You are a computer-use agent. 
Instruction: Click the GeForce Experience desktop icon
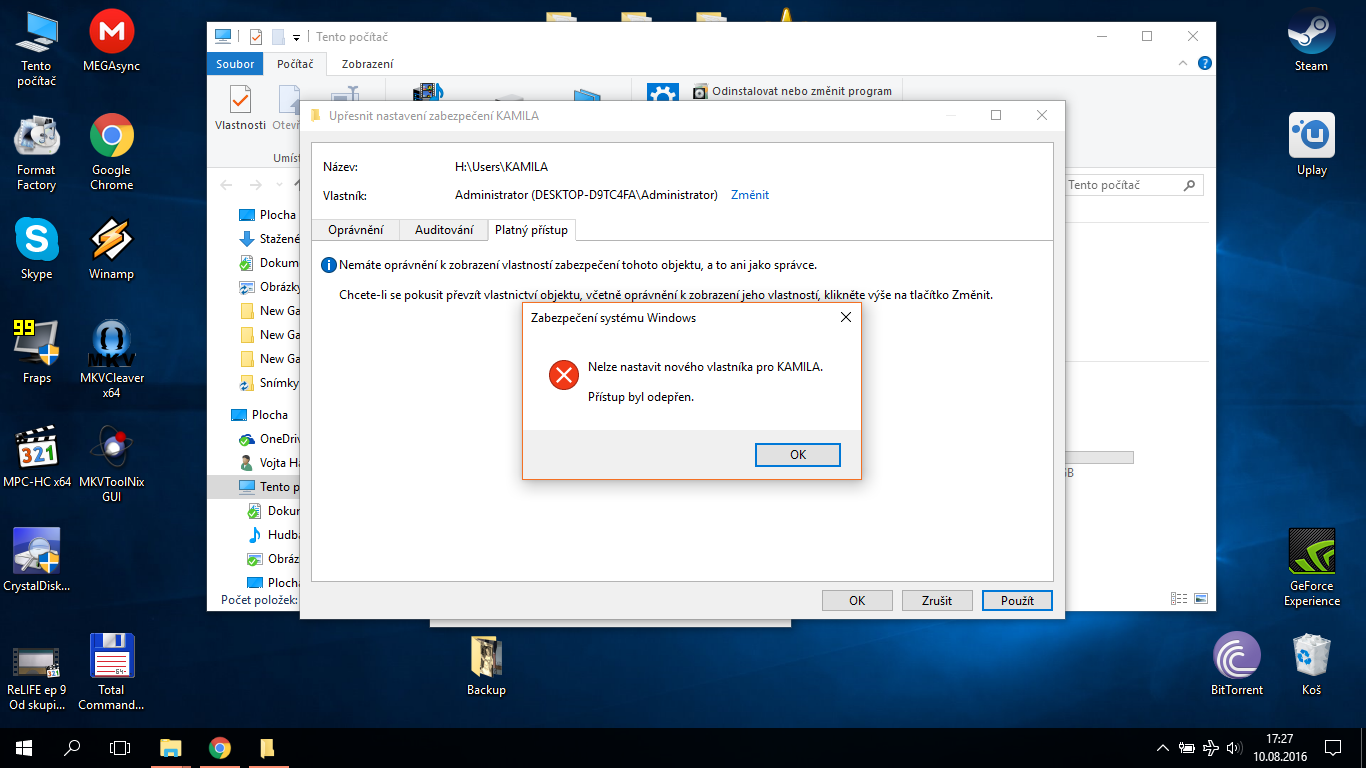[x=1312, y=568]
